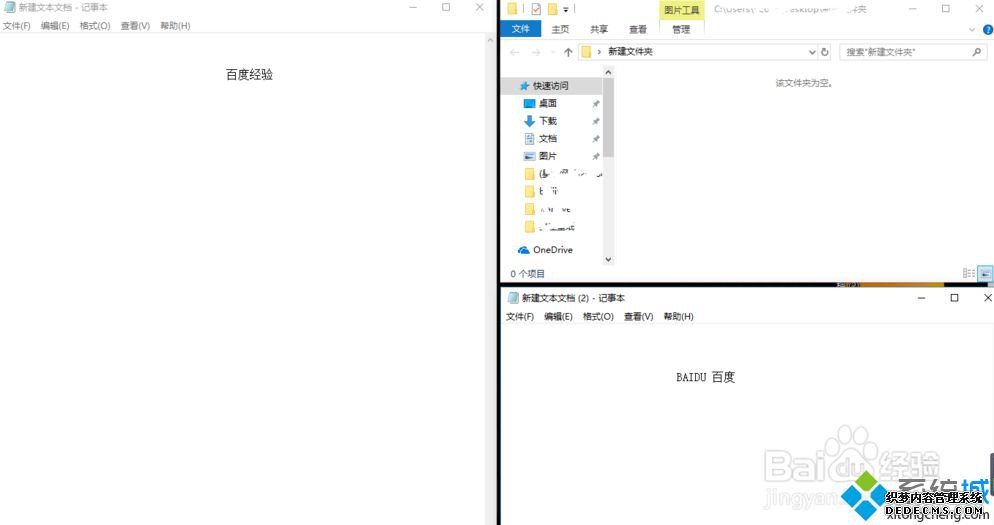Open 格式 menu in 新建文本文档 (2) Notepad
994x525 pixels.
[x=598, y=316]
